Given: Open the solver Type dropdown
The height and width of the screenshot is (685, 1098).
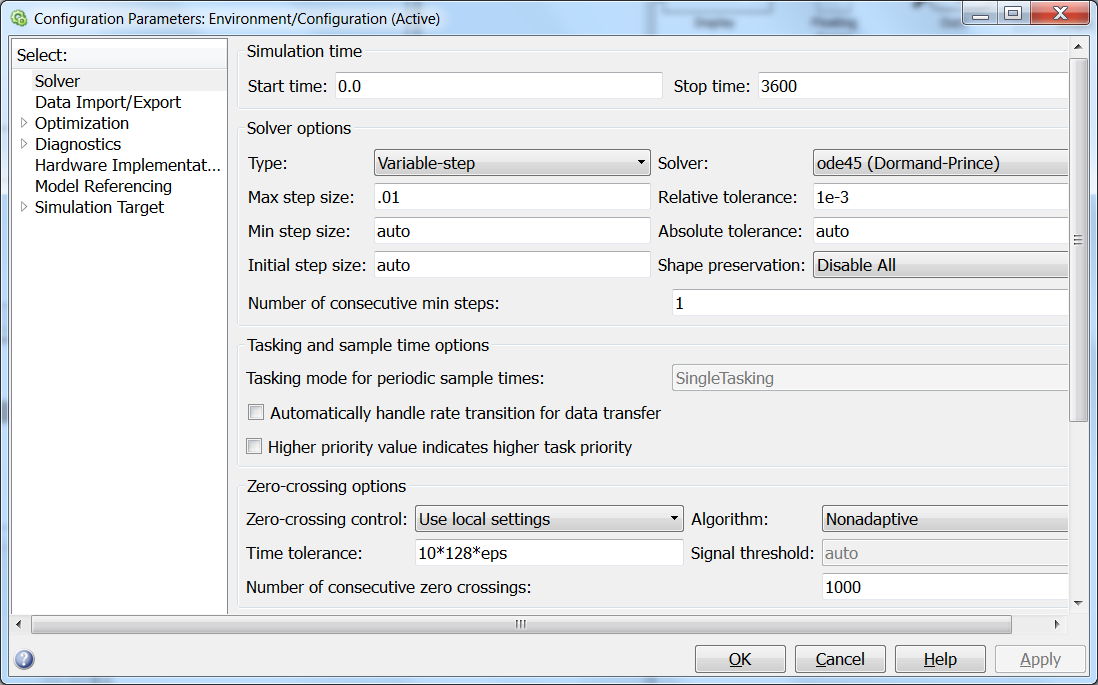Looking at the screenshot, I should (512, 163).
